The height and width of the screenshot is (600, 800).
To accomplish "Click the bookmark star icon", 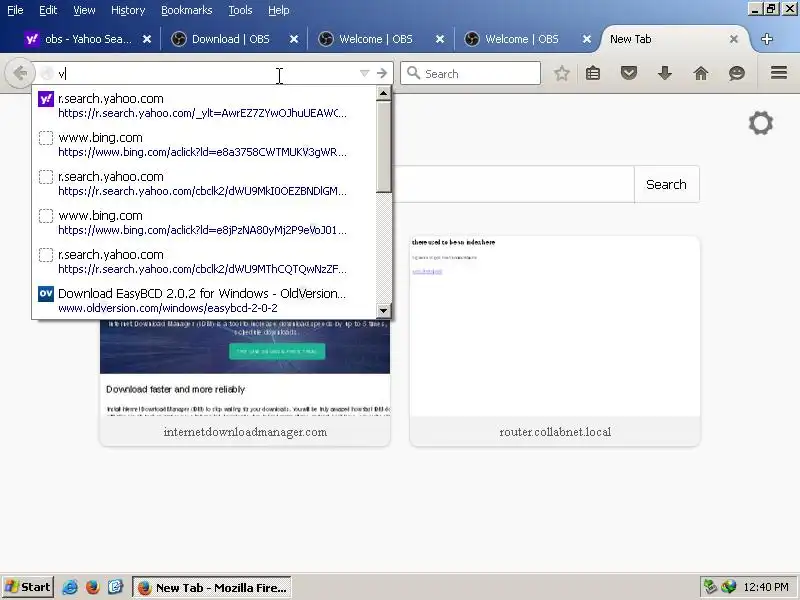I will pos(562,73).
